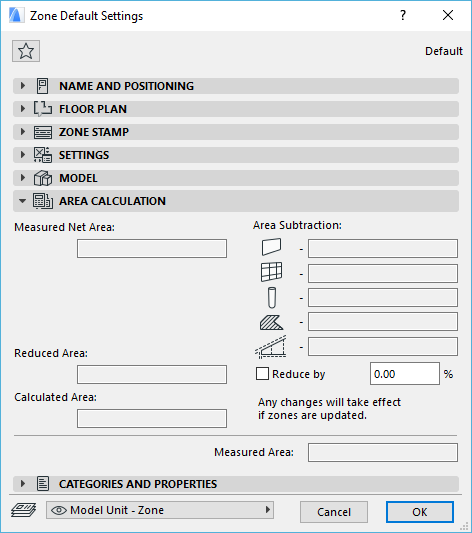This screenshot has height=533, width=472.
Task: Expand the Model panel arrow
Action: tap(23, 178)
